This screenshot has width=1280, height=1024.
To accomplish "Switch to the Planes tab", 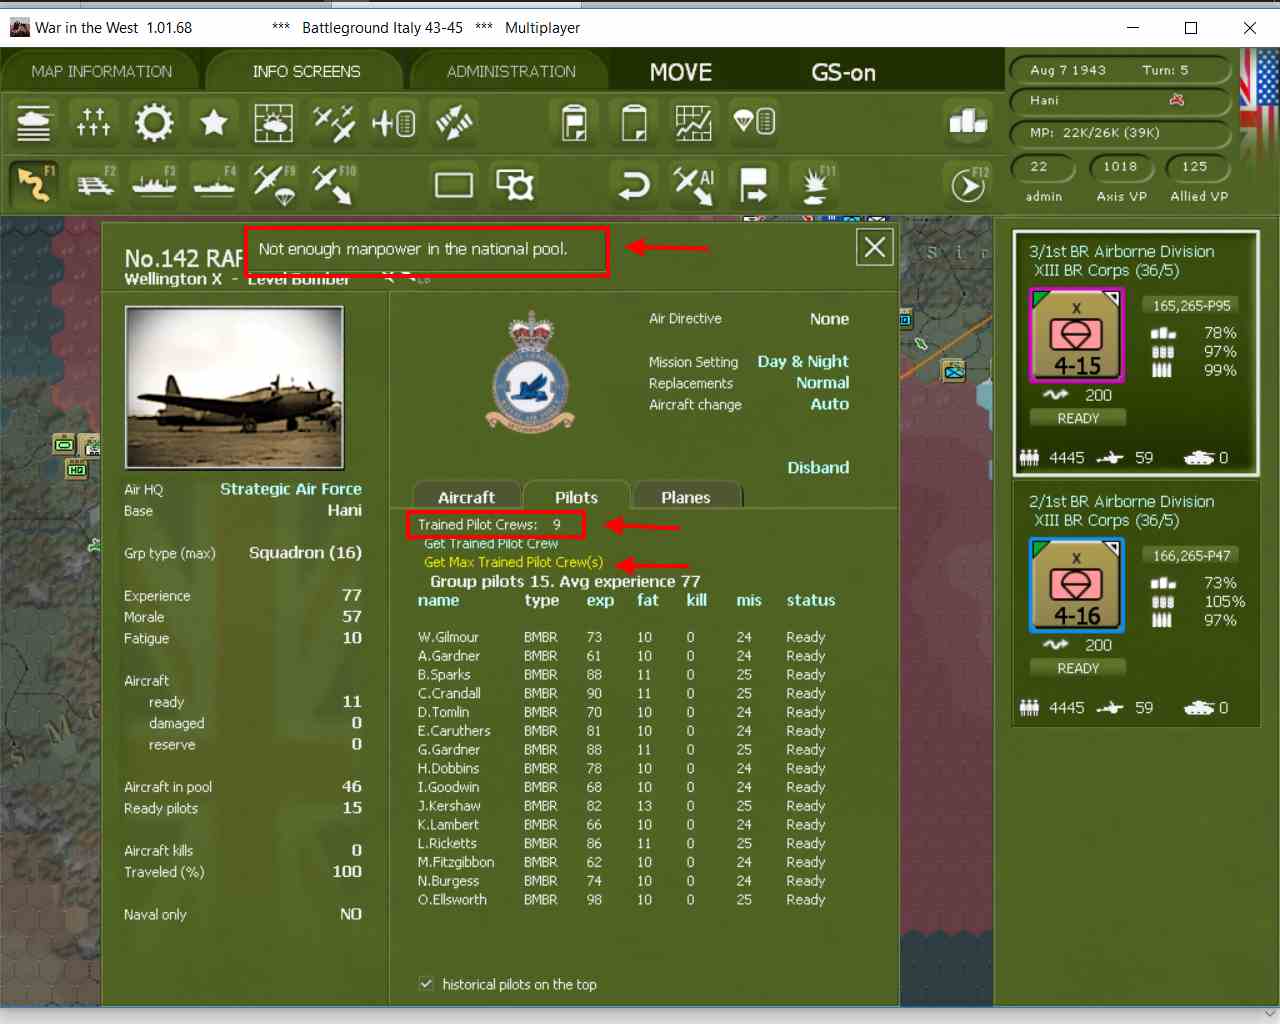I will pos(686,497).
